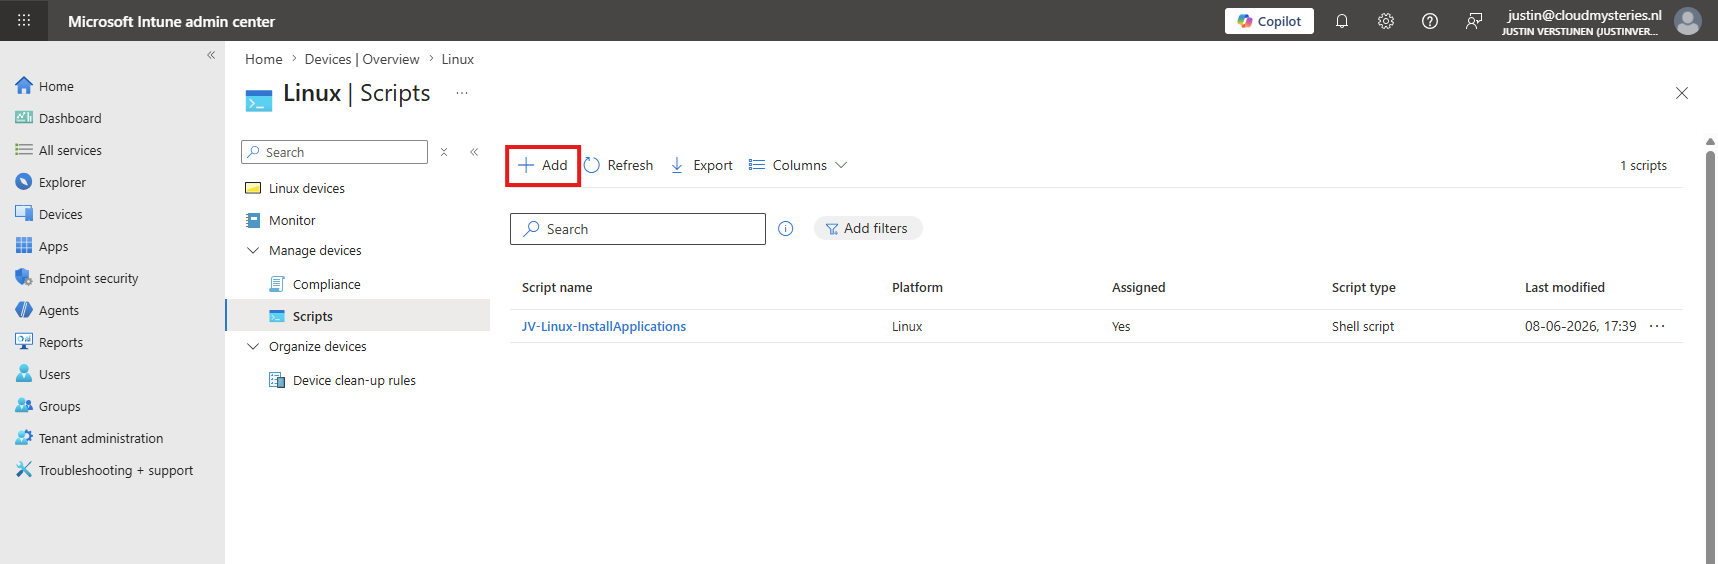
Task: Open row actions ellipsis for JV-Linux-InstallApplications
Action: click(1657, 326)
